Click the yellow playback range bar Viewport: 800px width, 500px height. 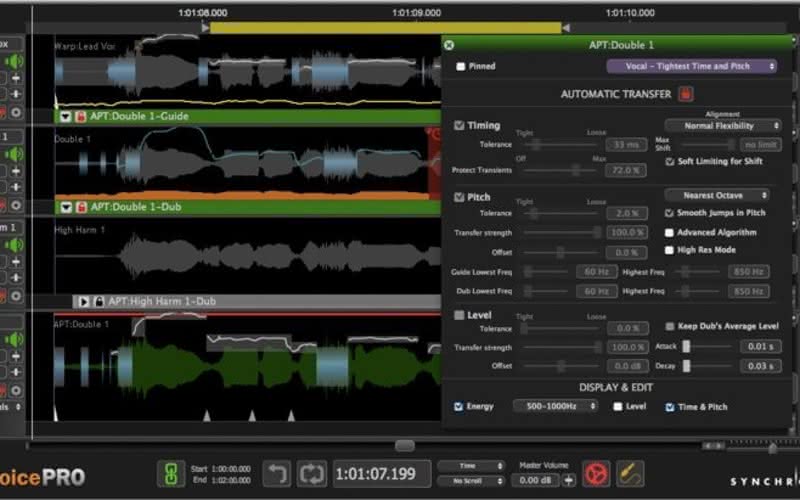(385, 28)
